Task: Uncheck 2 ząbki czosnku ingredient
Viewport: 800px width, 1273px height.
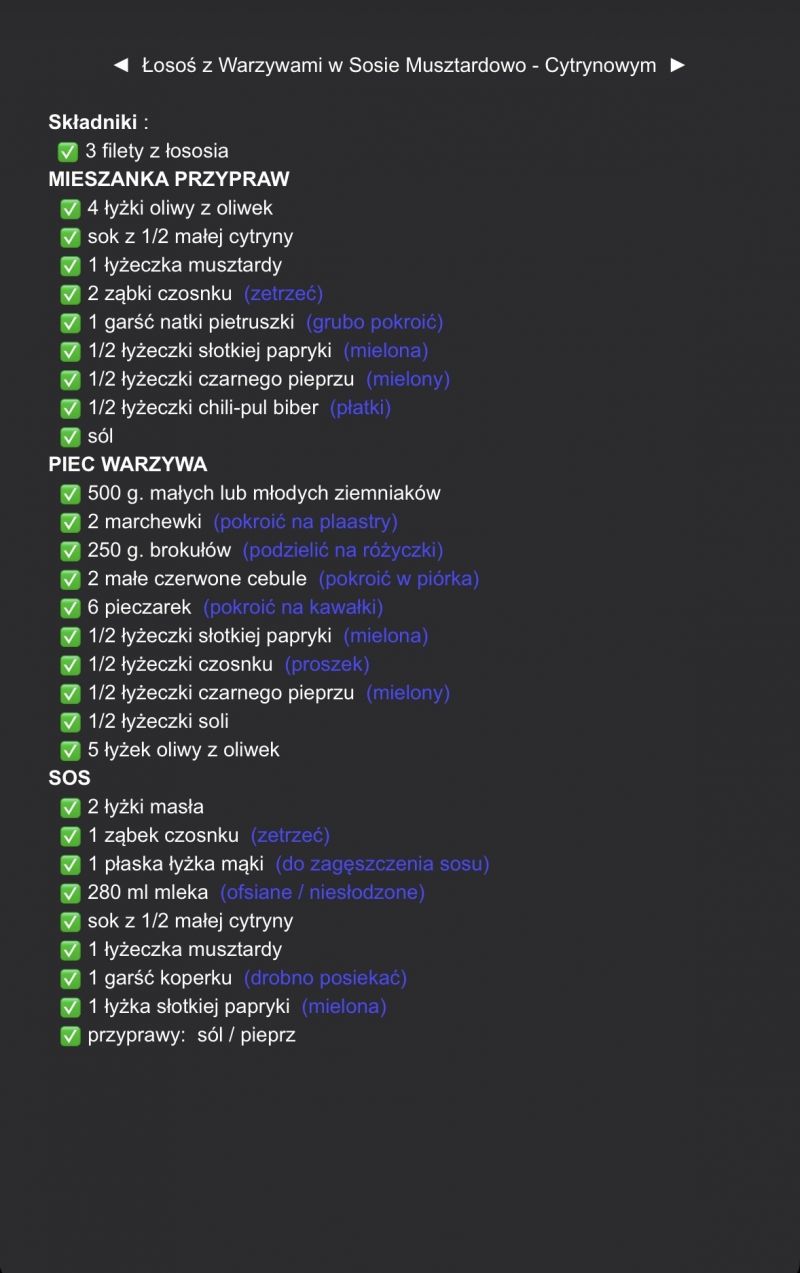Action: pos(70,294)
